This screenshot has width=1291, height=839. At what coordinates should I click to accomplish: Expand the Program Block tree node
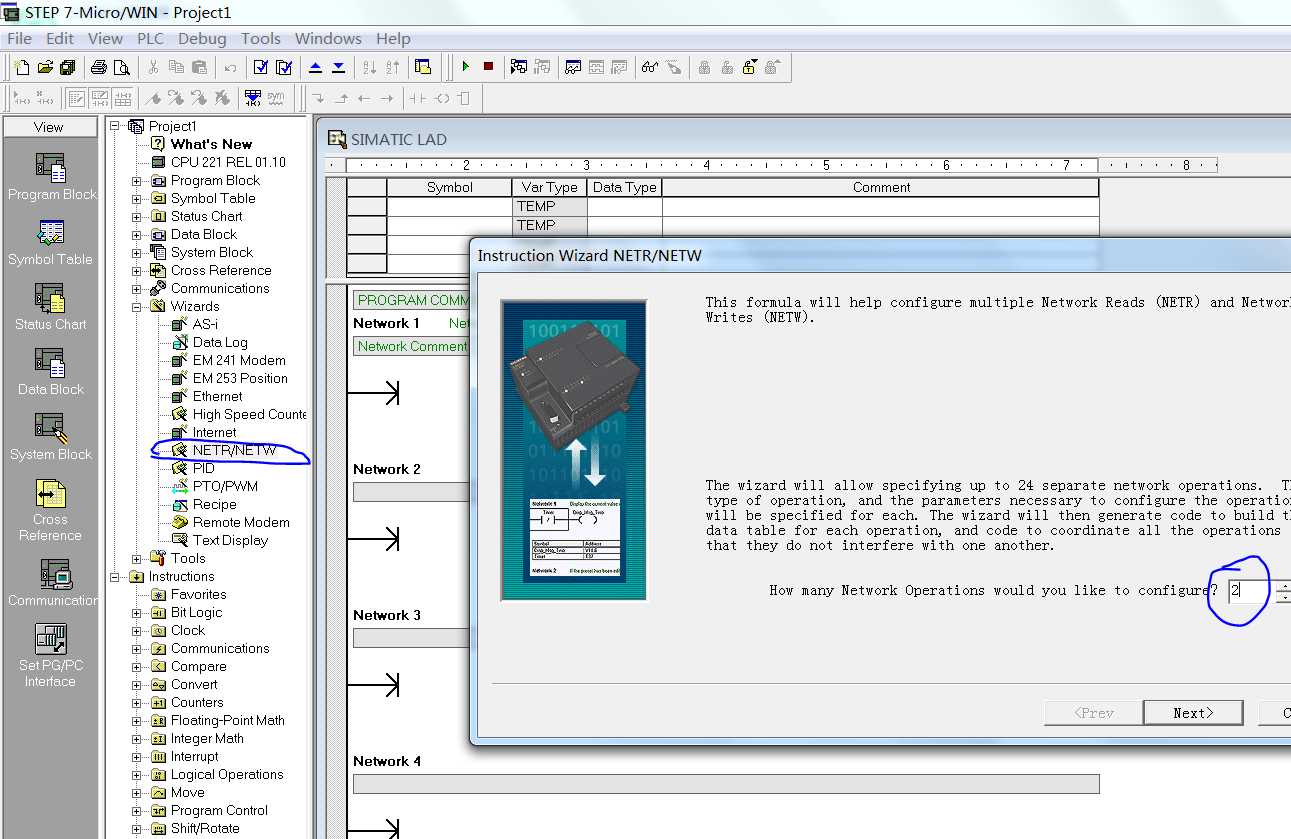(137, 181)
